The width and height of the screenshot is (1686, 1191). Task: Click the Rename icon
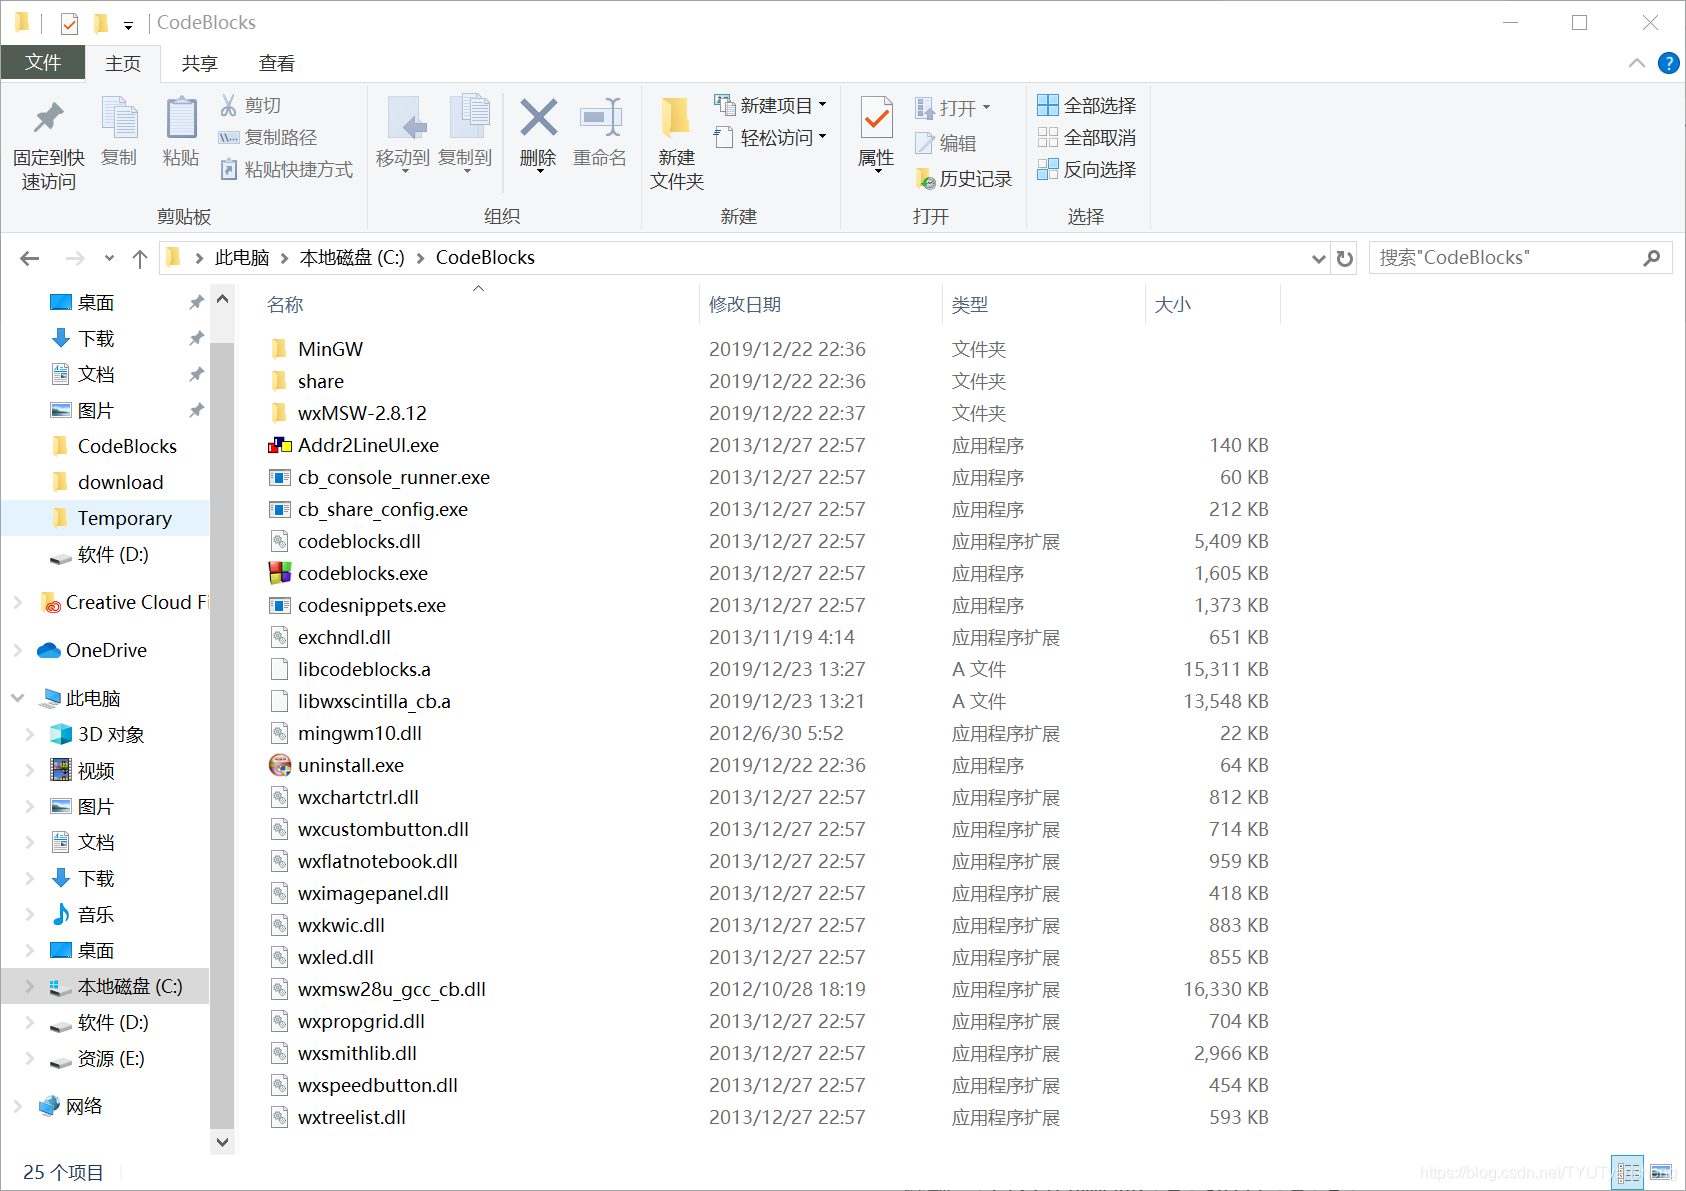coord(600,118)
